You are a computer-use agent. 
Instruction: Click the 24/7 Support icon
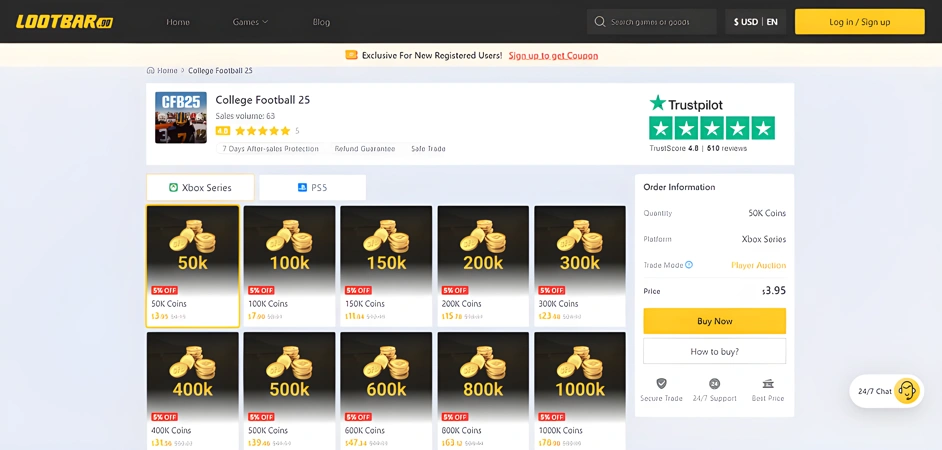click(714, 383)
